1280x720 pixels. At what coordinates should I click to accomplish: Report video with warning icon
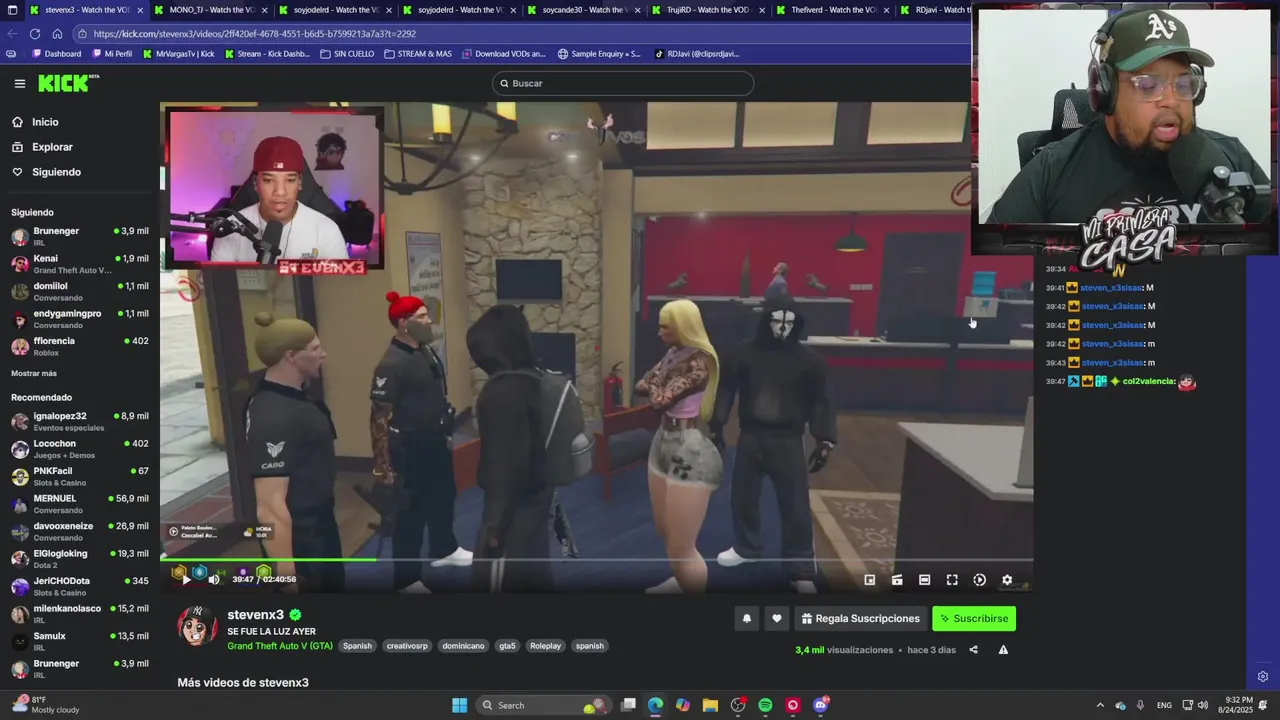(1003, 650)
